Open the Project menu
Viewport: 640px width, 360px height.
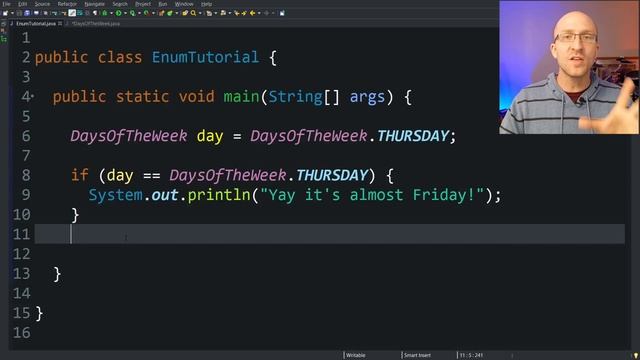(x=143, y=4)
